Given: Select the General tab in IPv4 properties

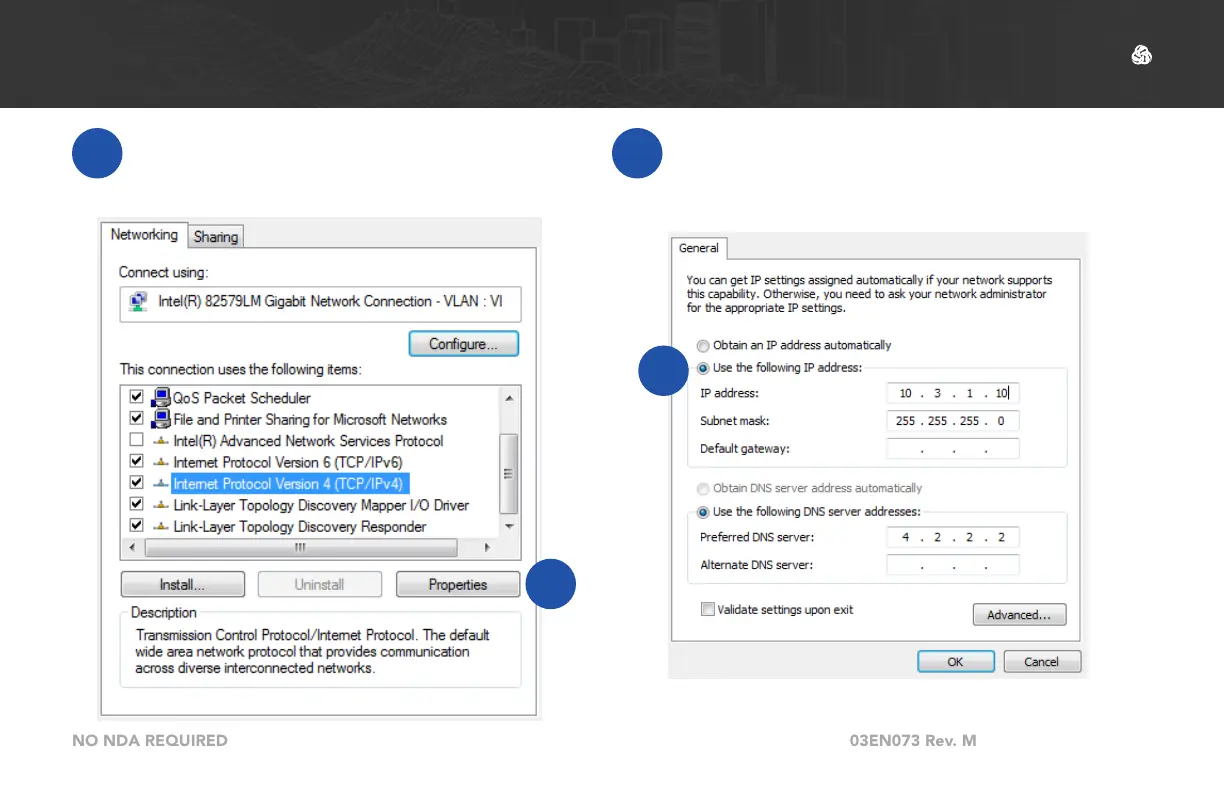Looking at the screenshot, I should tap(699, 248).
